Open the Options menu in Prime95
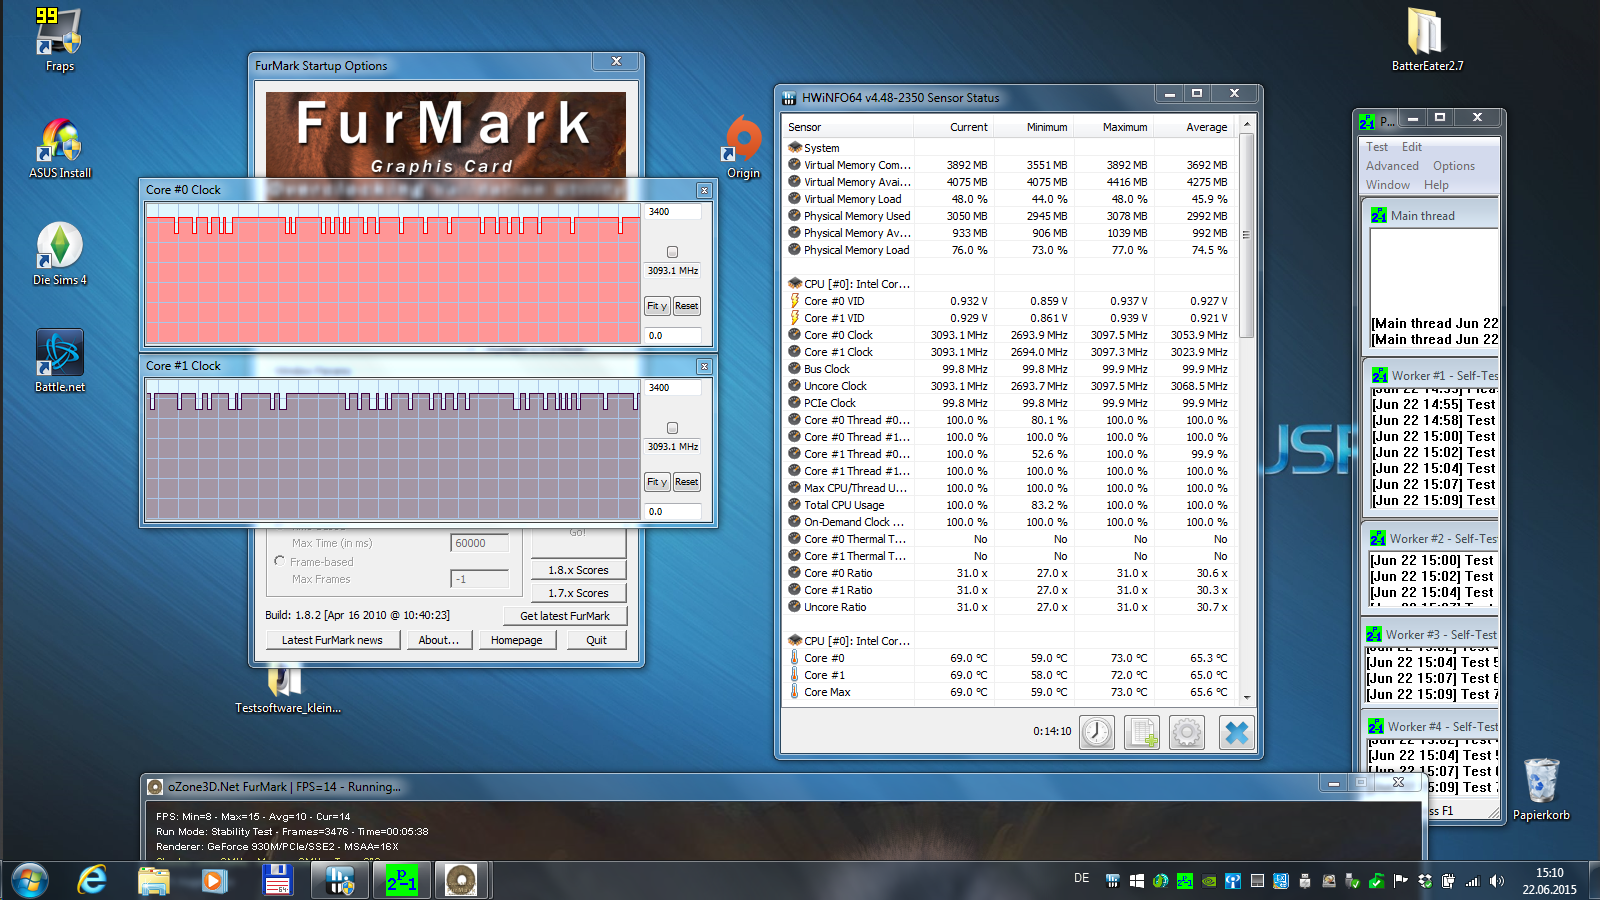The height and width of the screenshot is (900, 1600). point(1453,166)
